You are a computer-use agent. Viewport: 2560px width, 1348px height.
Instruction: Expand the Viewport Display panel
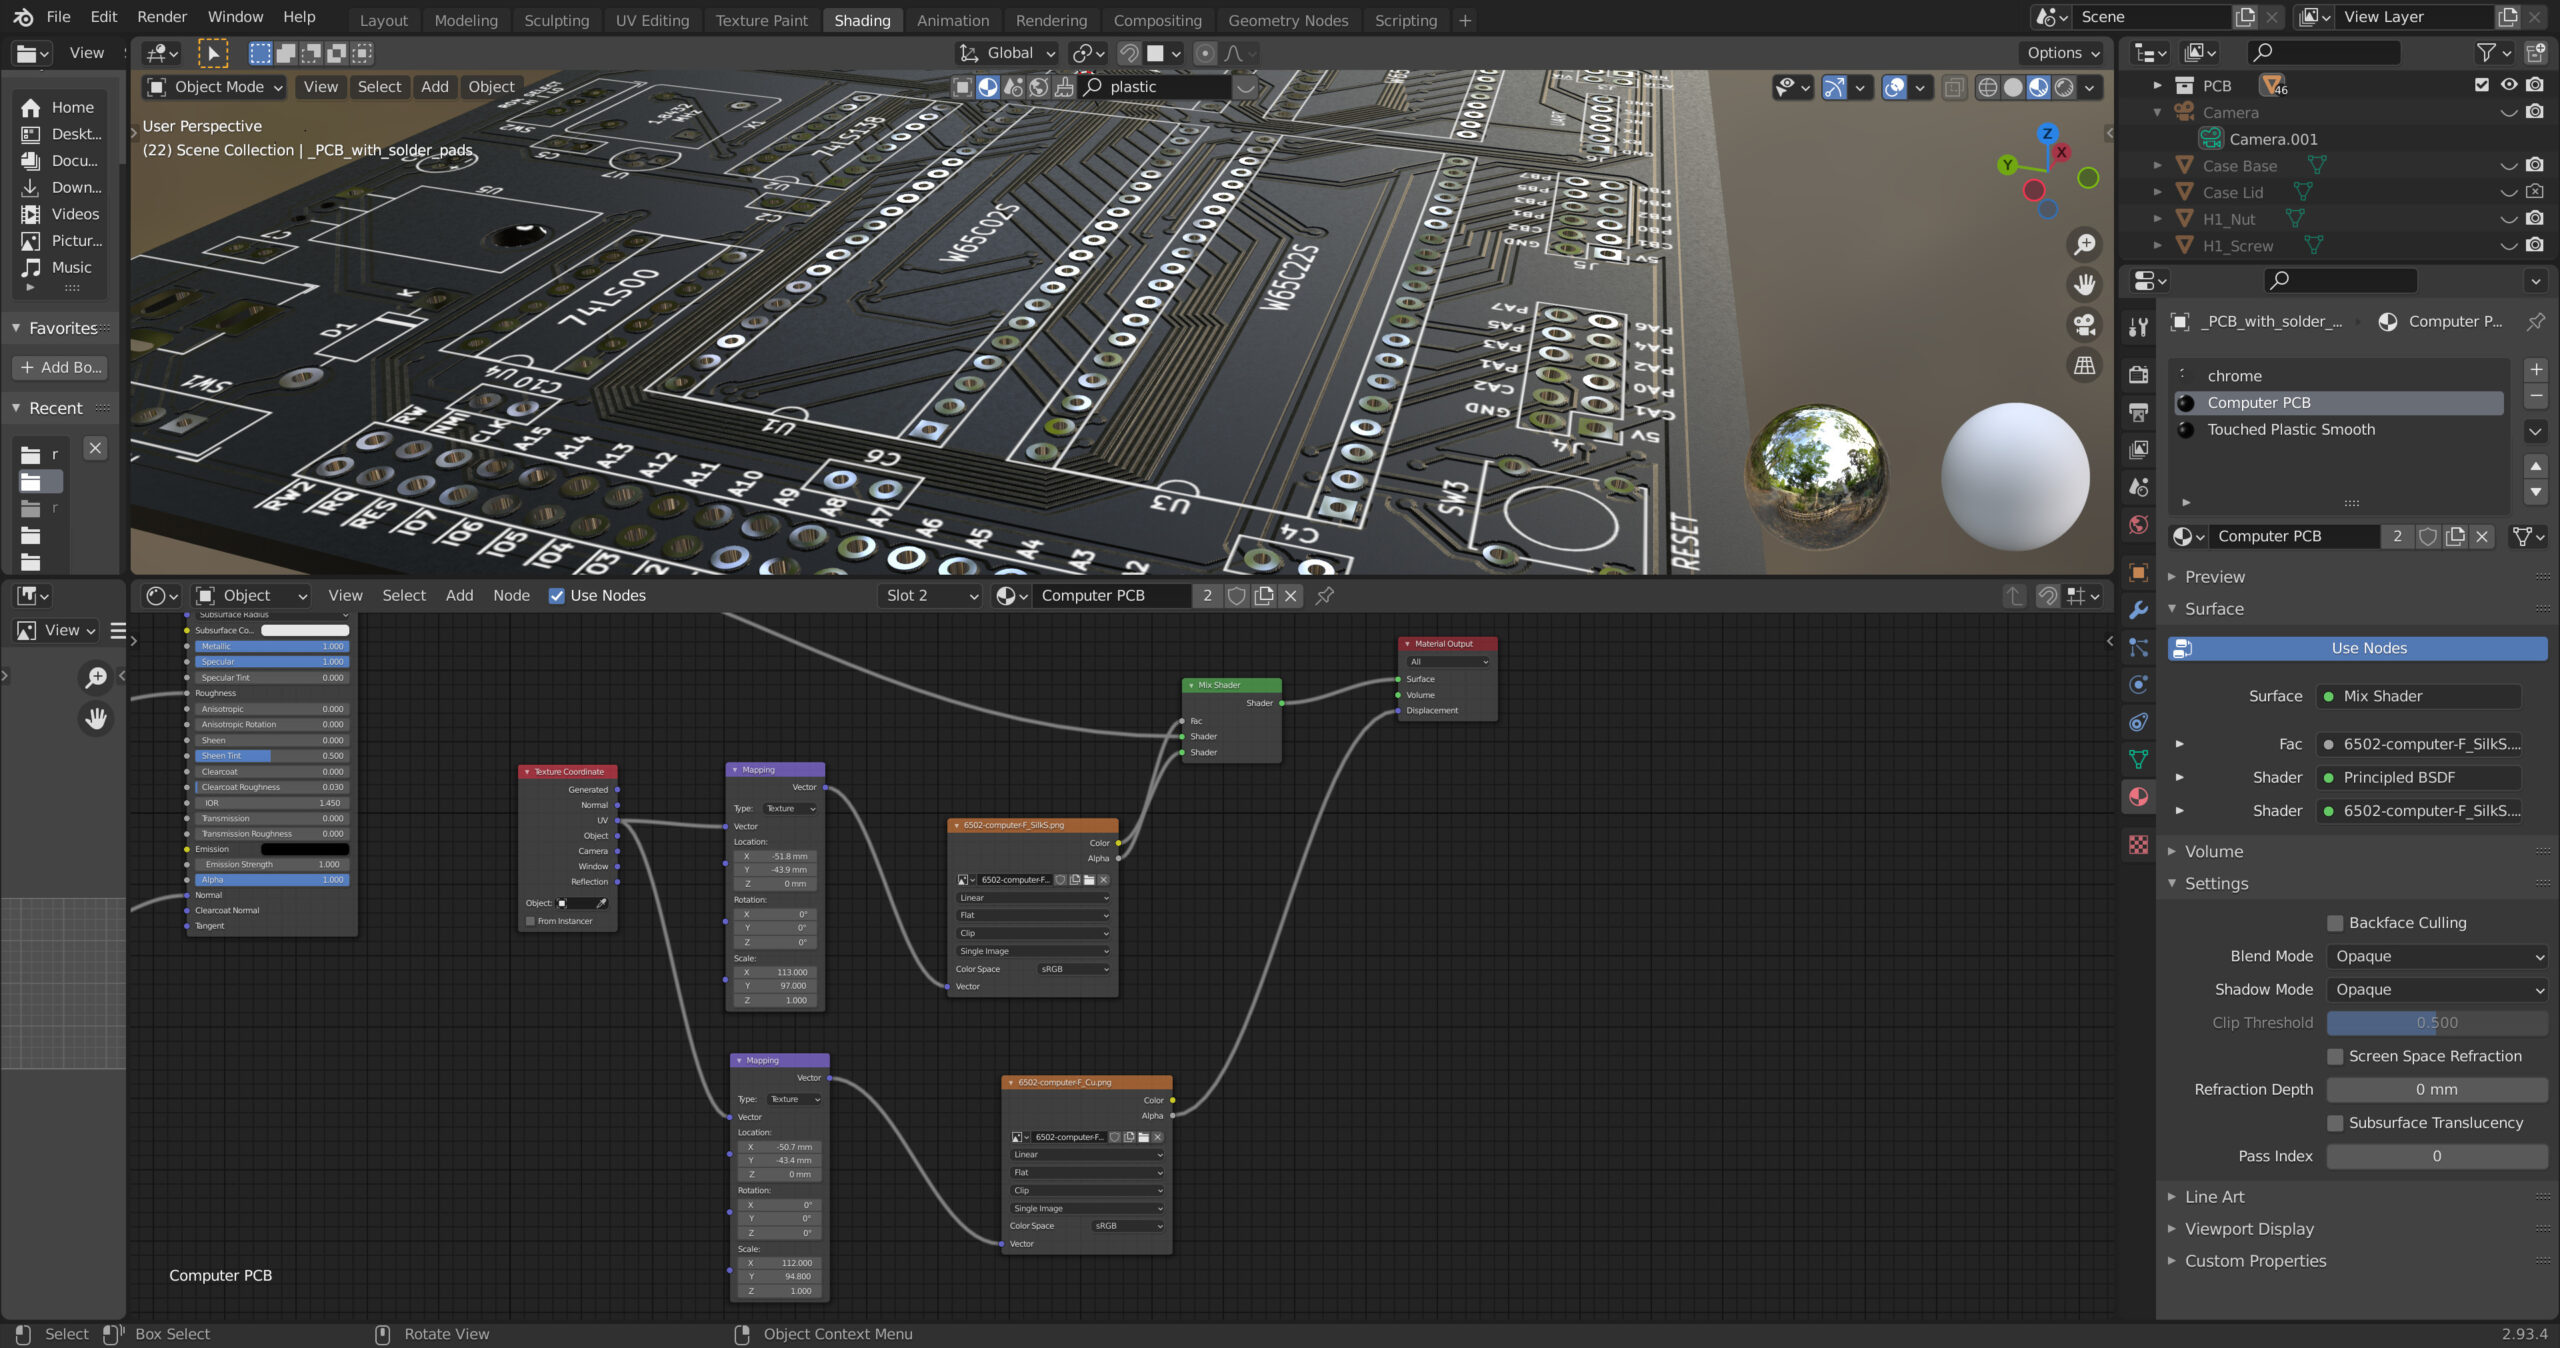(2249, 1229)
